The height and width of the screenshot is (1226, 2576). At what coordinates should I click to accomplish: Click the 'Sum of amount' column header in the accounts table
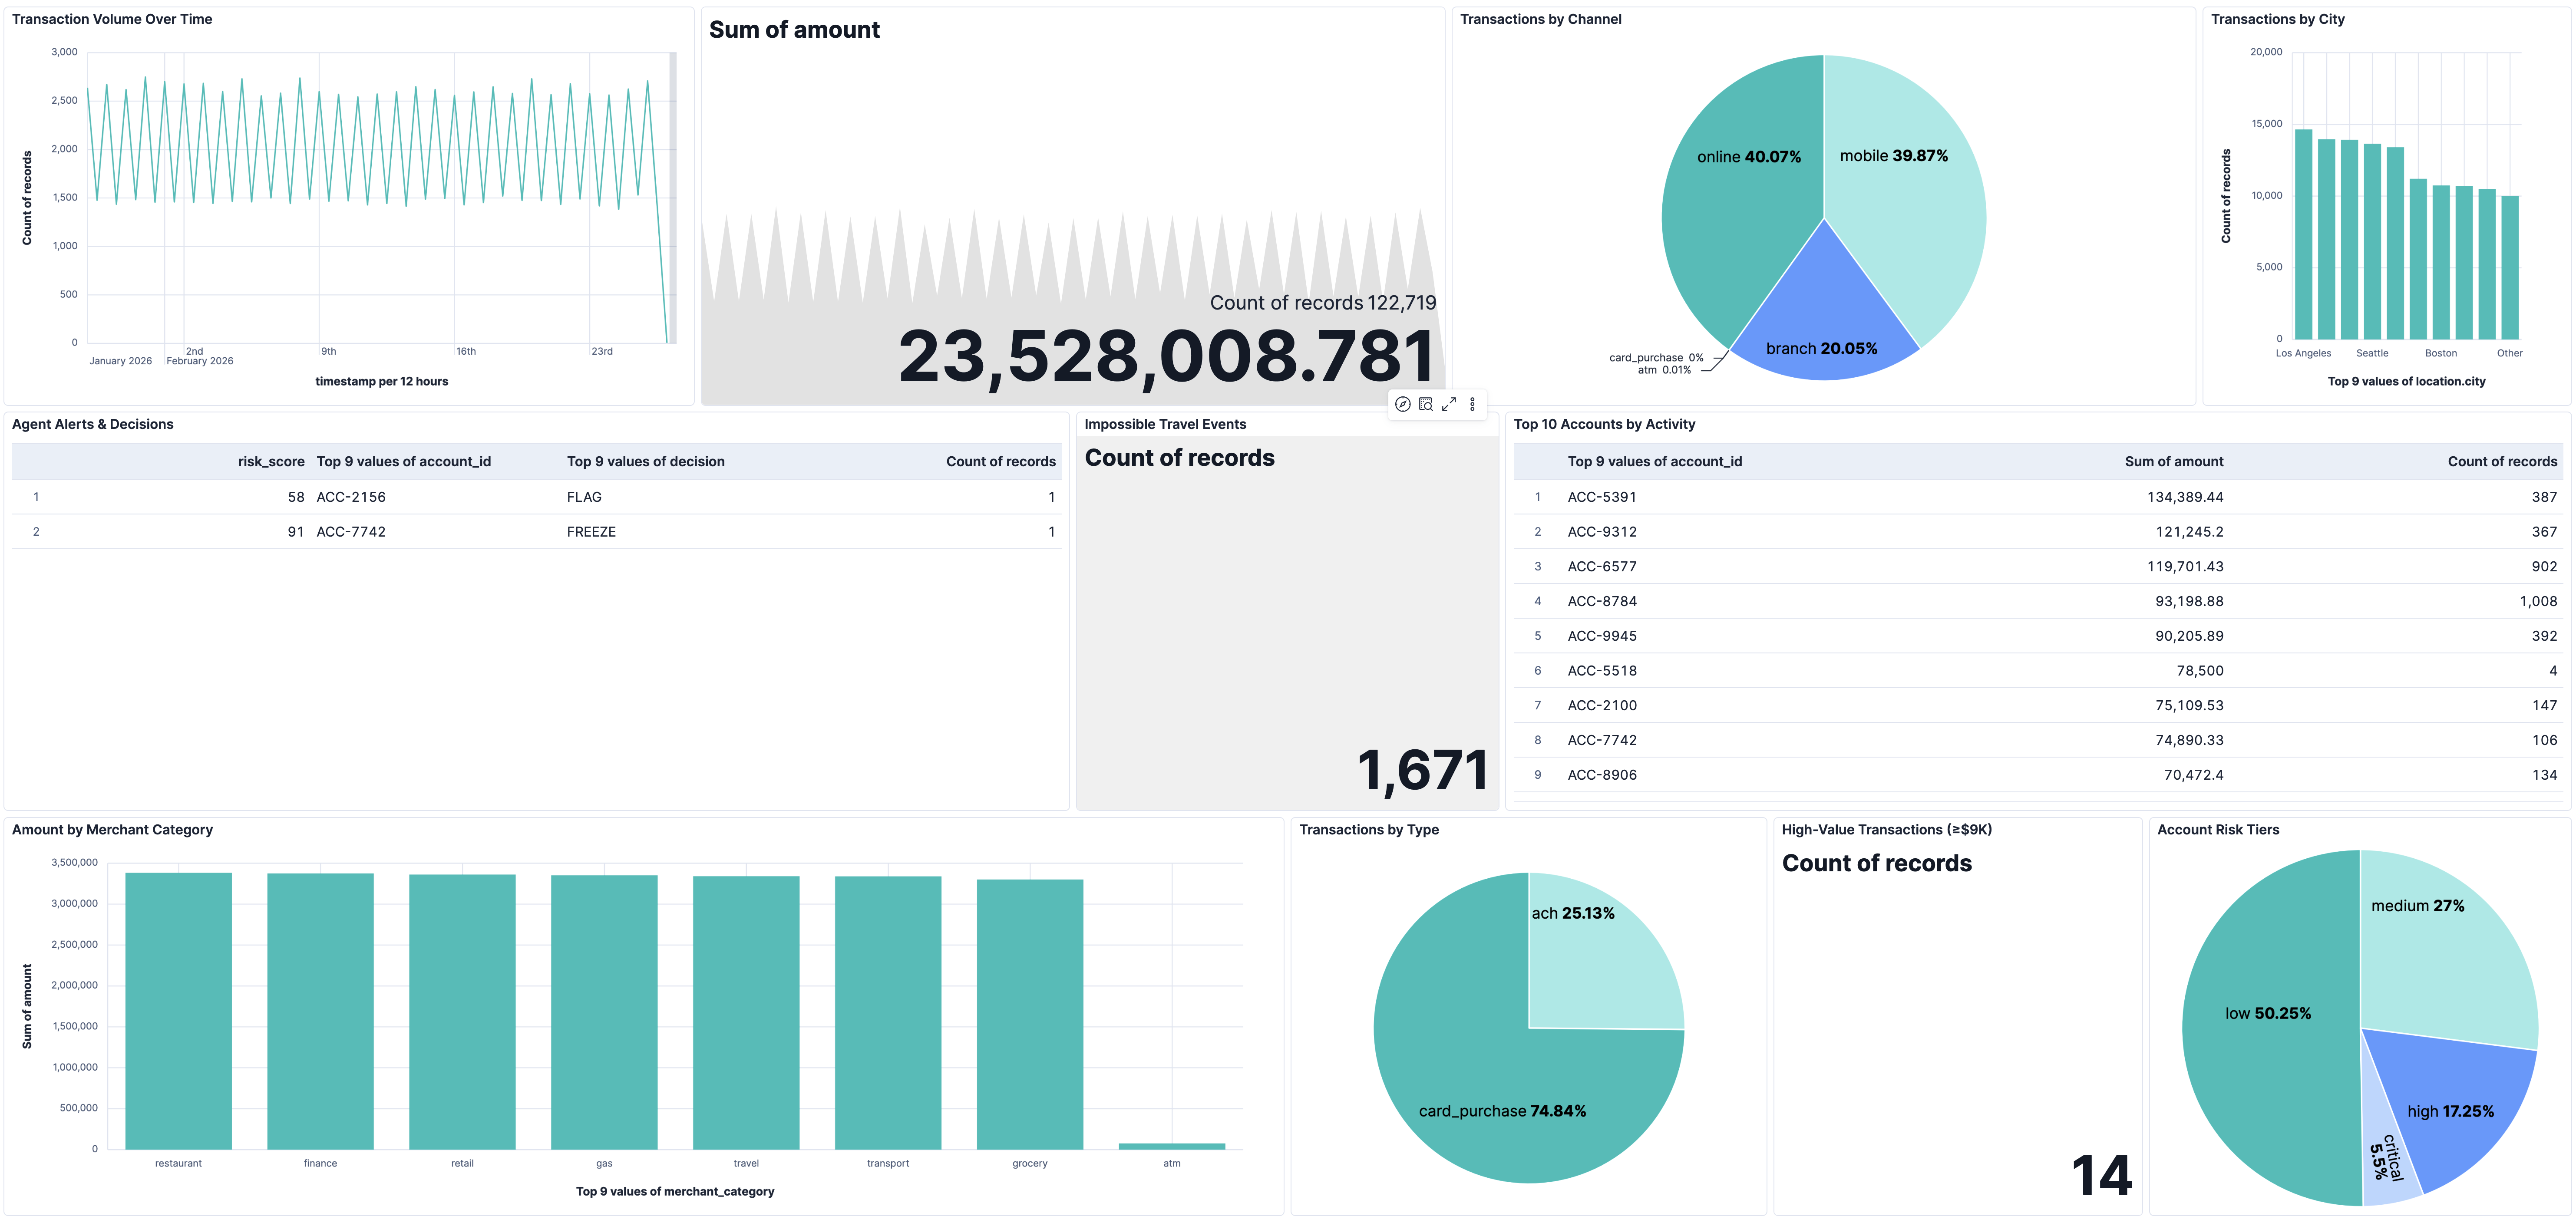tap(2173, 461)
